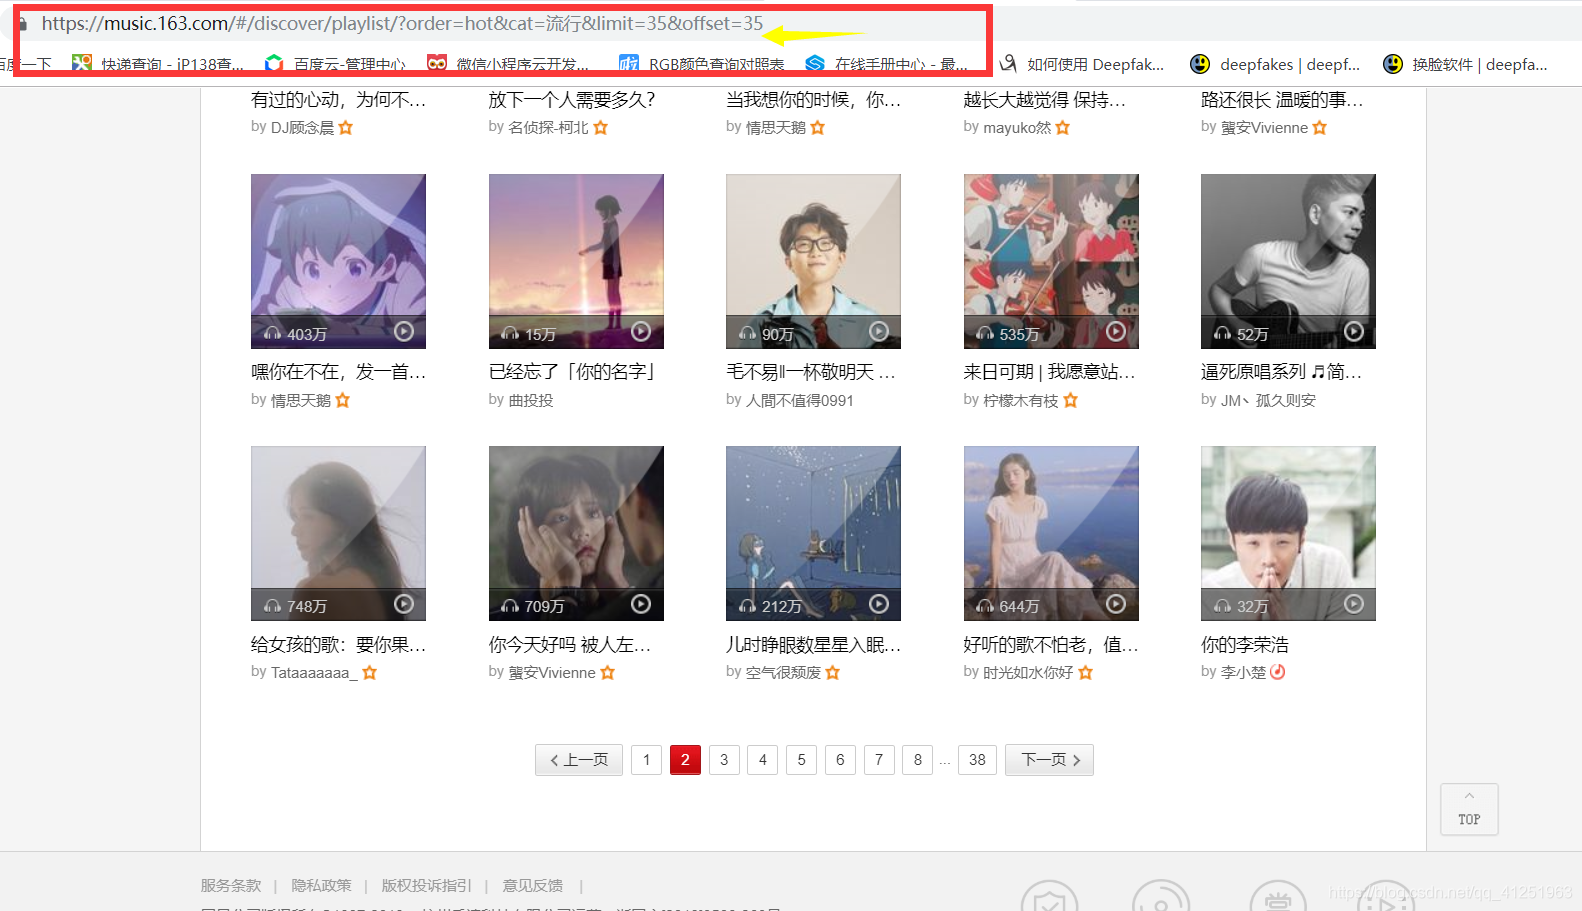Open the 快递查询 bookmark
This screenshot has width=1582, height=911.
pyautogui.click(x=158, y=64)
